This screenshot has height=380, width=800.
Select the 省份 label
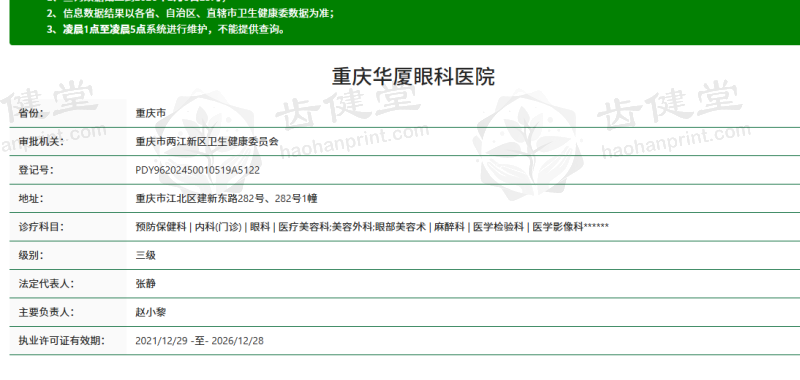pos(31,113)
